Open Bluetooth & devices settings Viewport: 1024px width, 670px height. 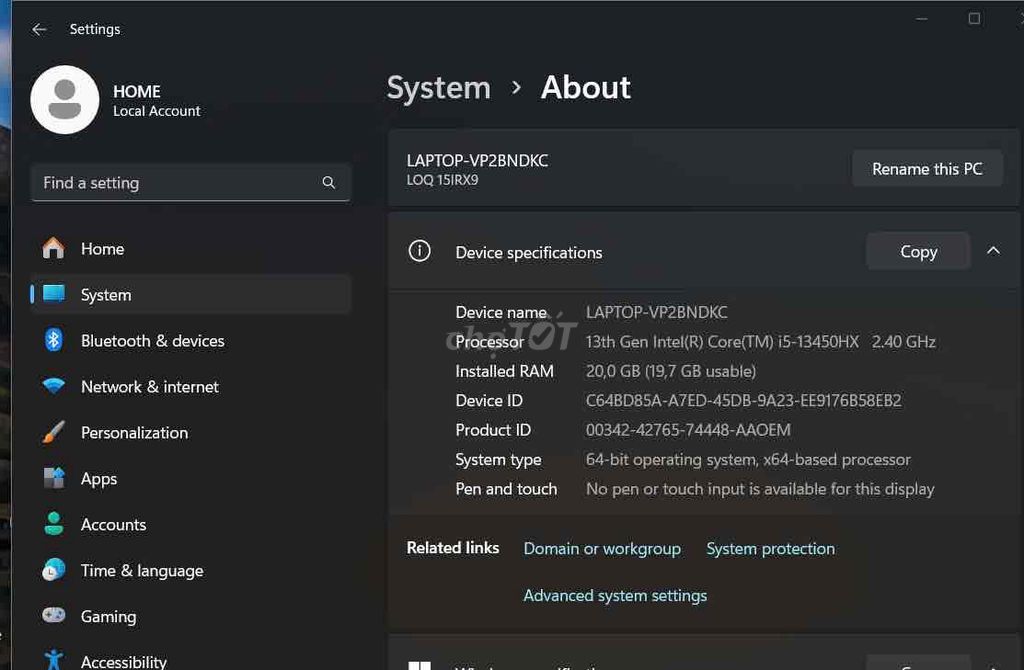pos(191,341)
